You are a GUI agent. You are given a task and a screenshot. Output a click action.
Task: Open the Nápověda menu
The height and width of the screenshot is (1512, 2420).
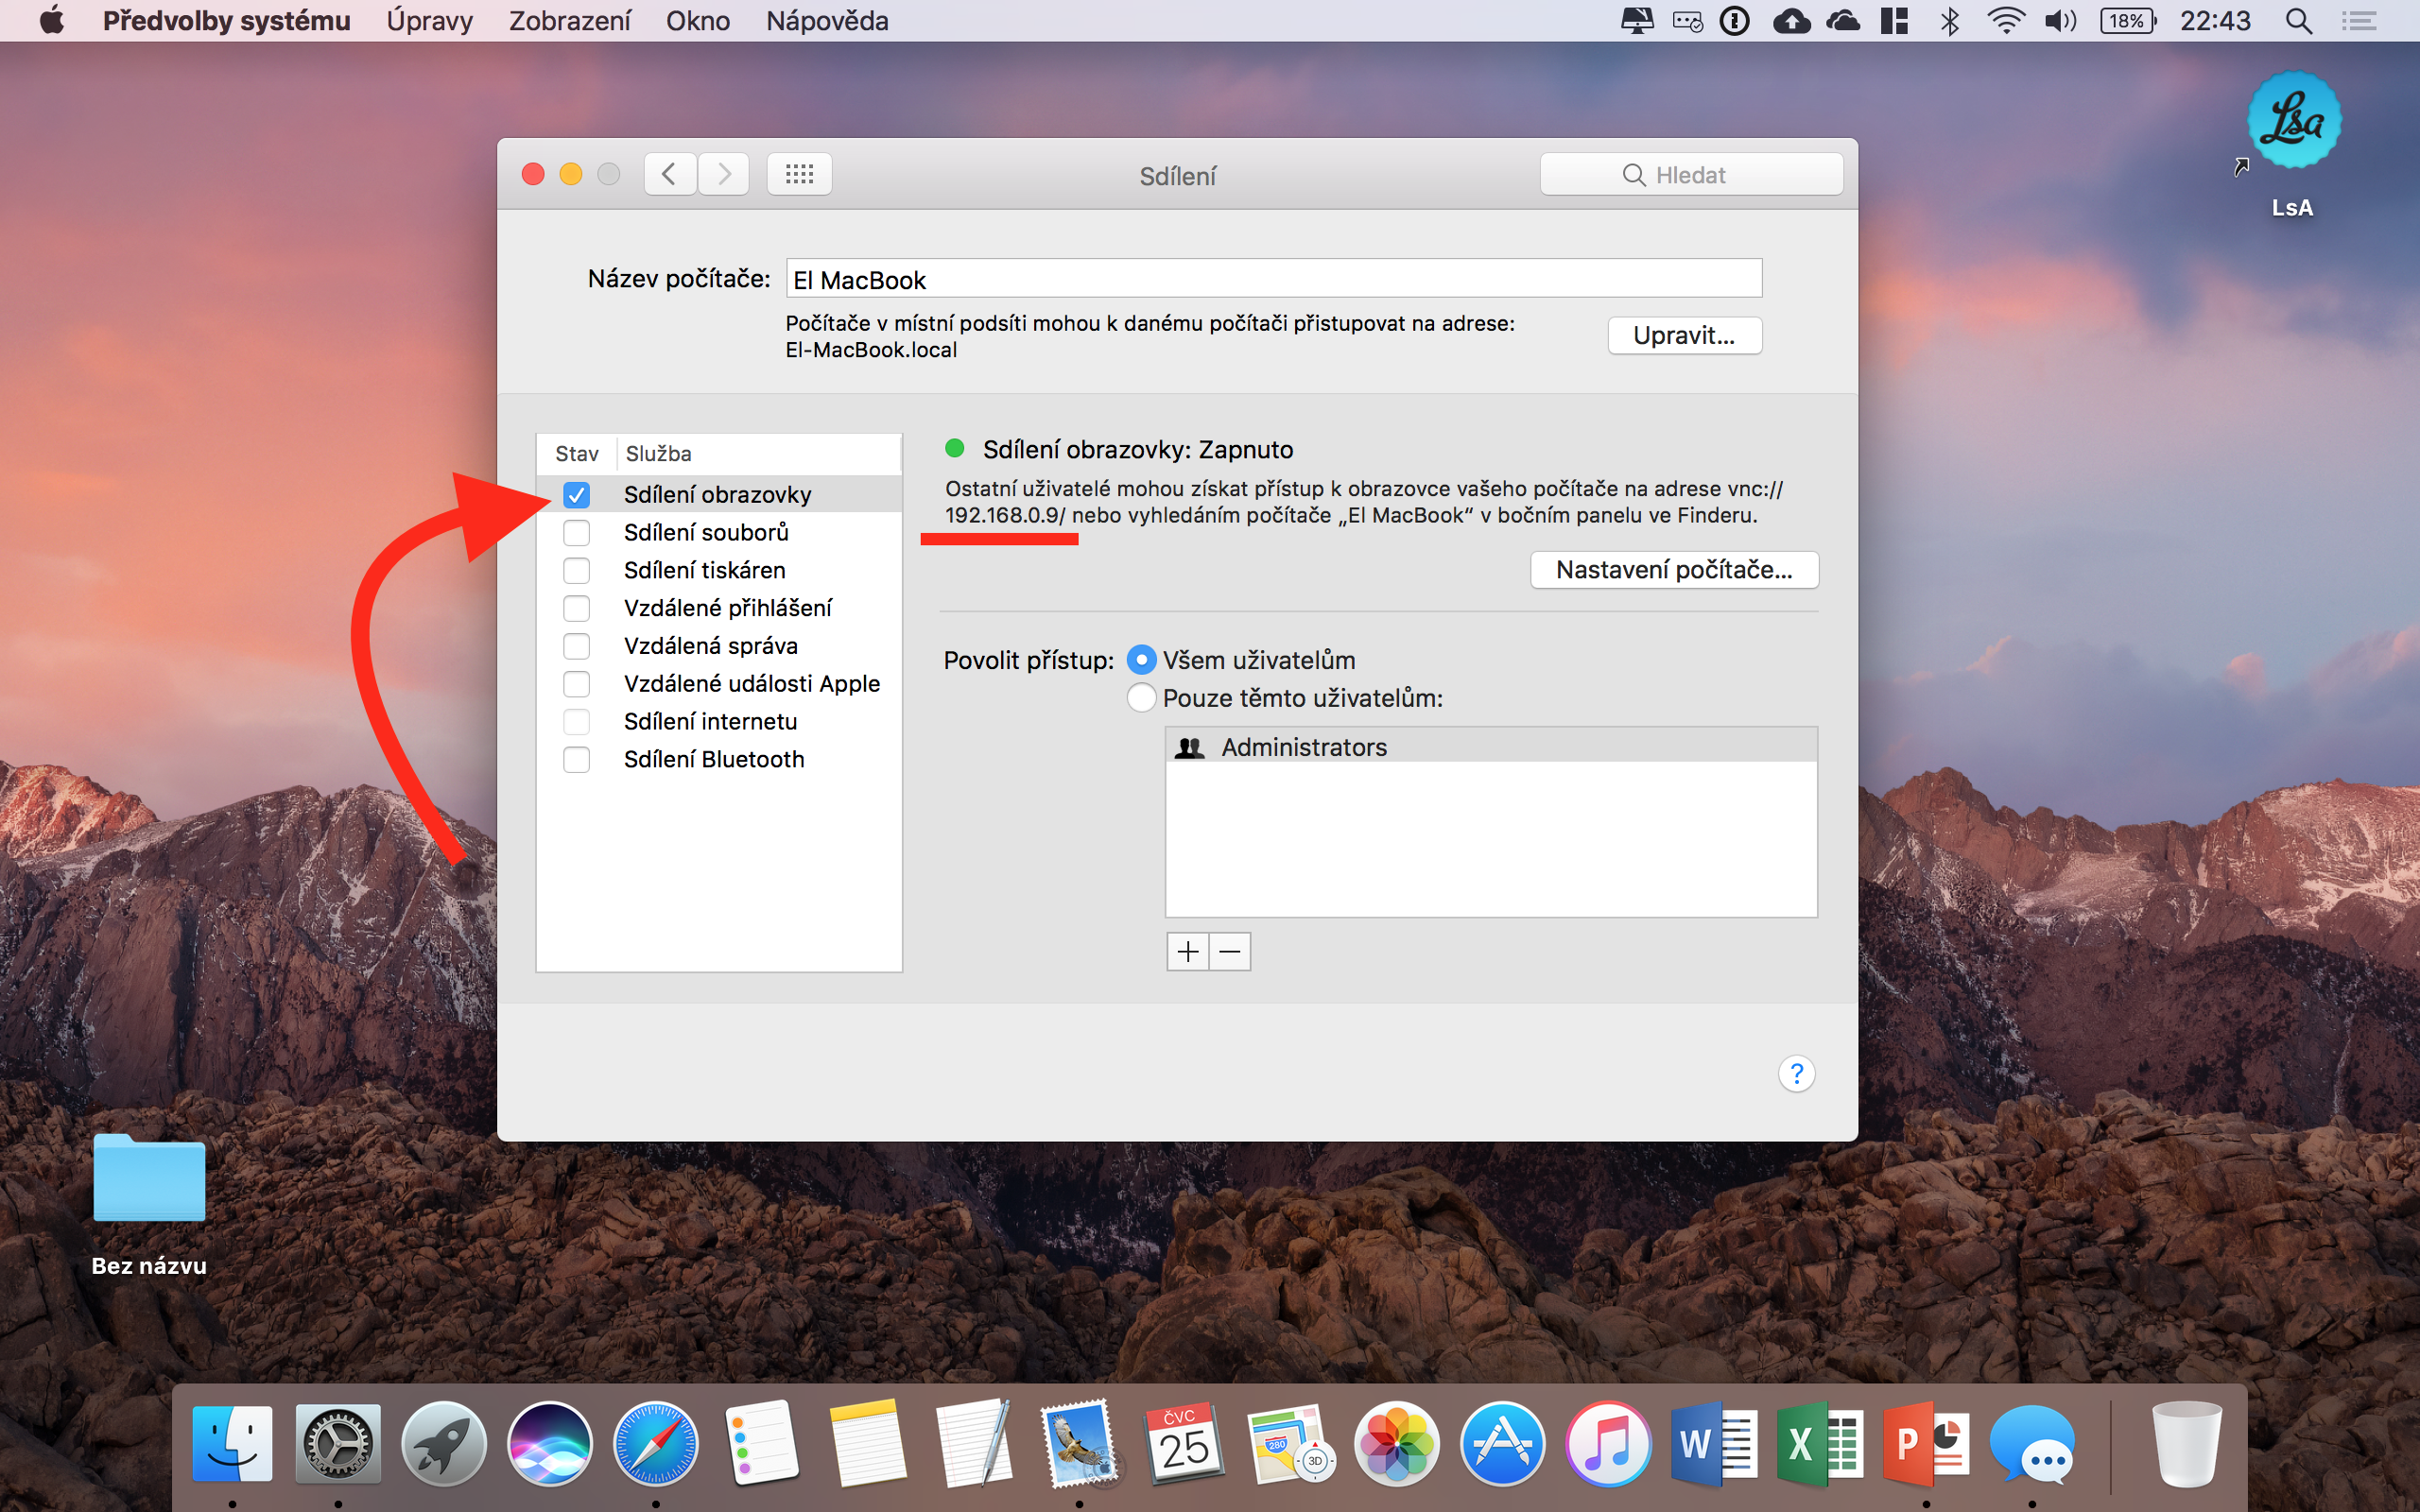click(827, 21)
